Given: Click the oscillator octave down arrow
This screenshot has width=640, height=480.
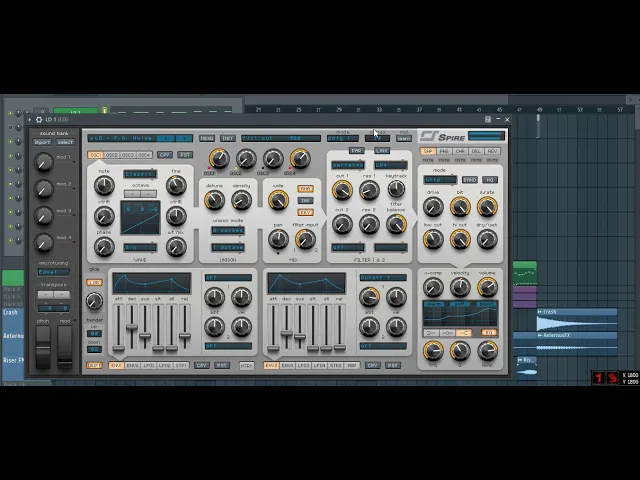Looking at the screenshot, I should pyautogui.click(x=132, y=193).
